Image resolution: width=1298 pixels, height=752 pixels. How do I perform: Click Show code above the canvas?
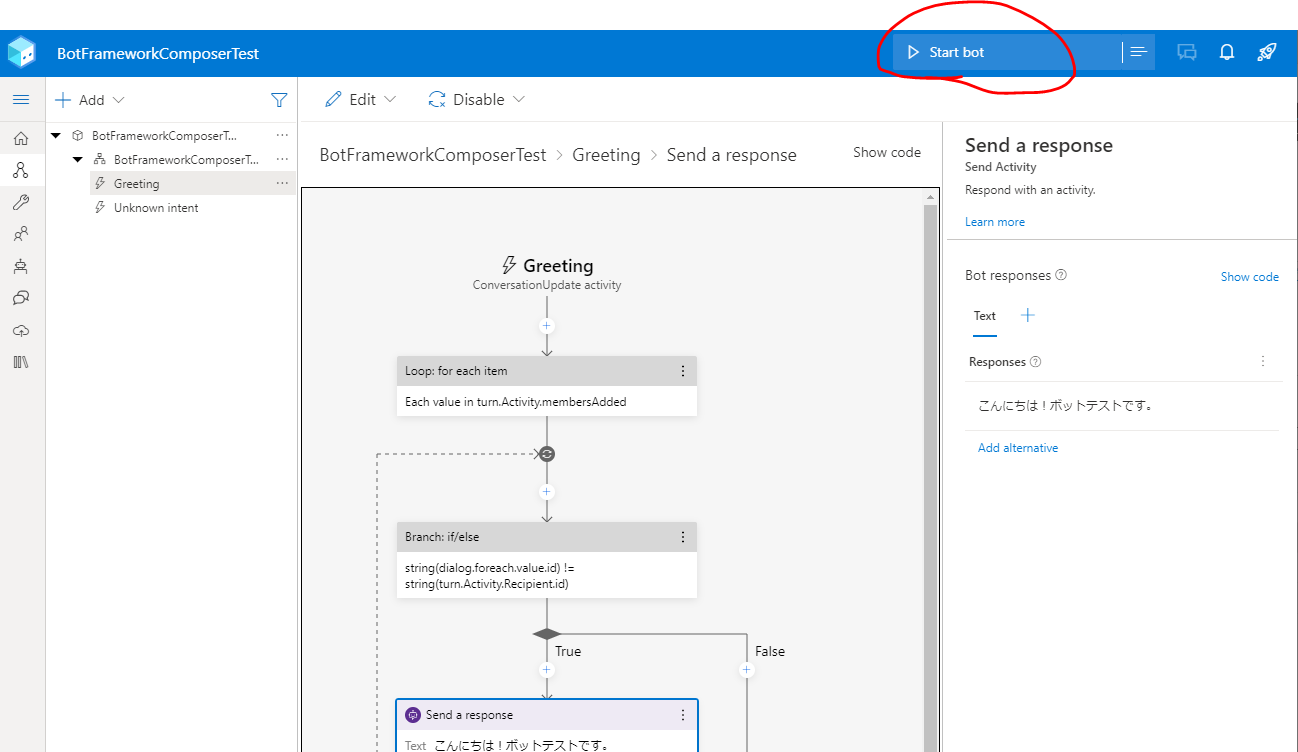tap(887, 152)
